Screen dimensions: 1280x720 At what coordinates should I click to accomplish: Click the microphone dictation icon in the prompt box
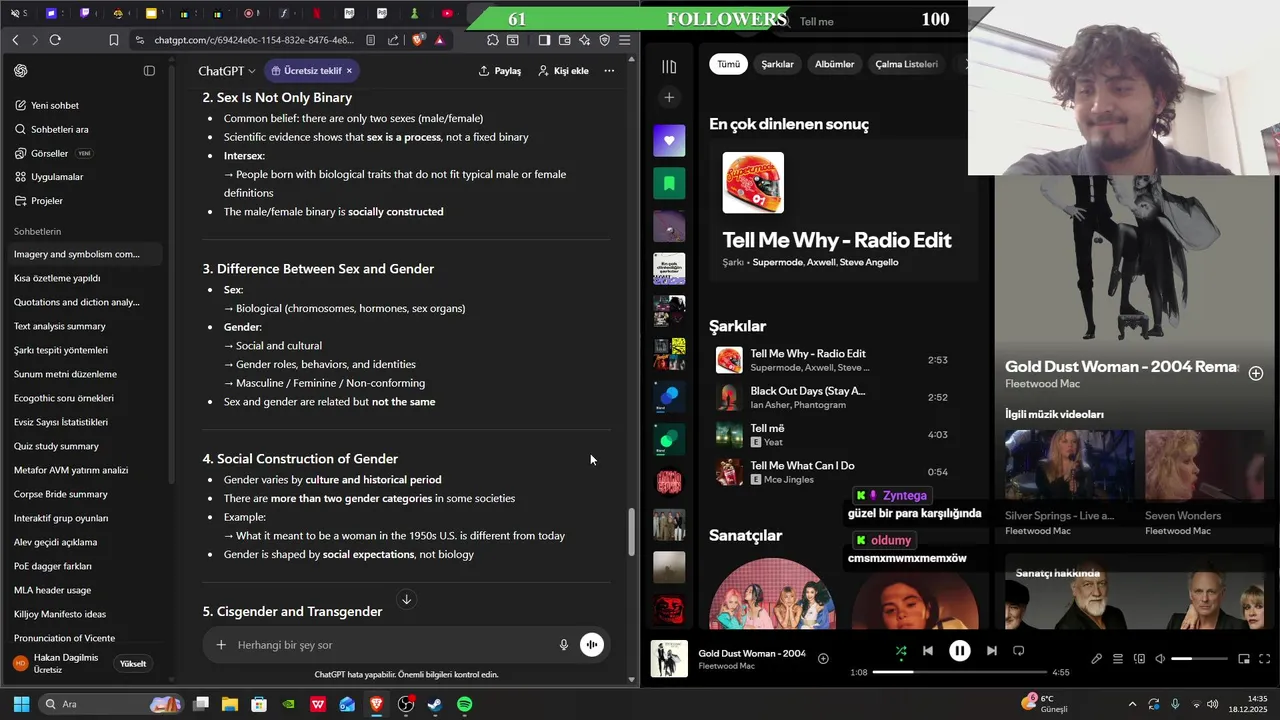[564, 645]
